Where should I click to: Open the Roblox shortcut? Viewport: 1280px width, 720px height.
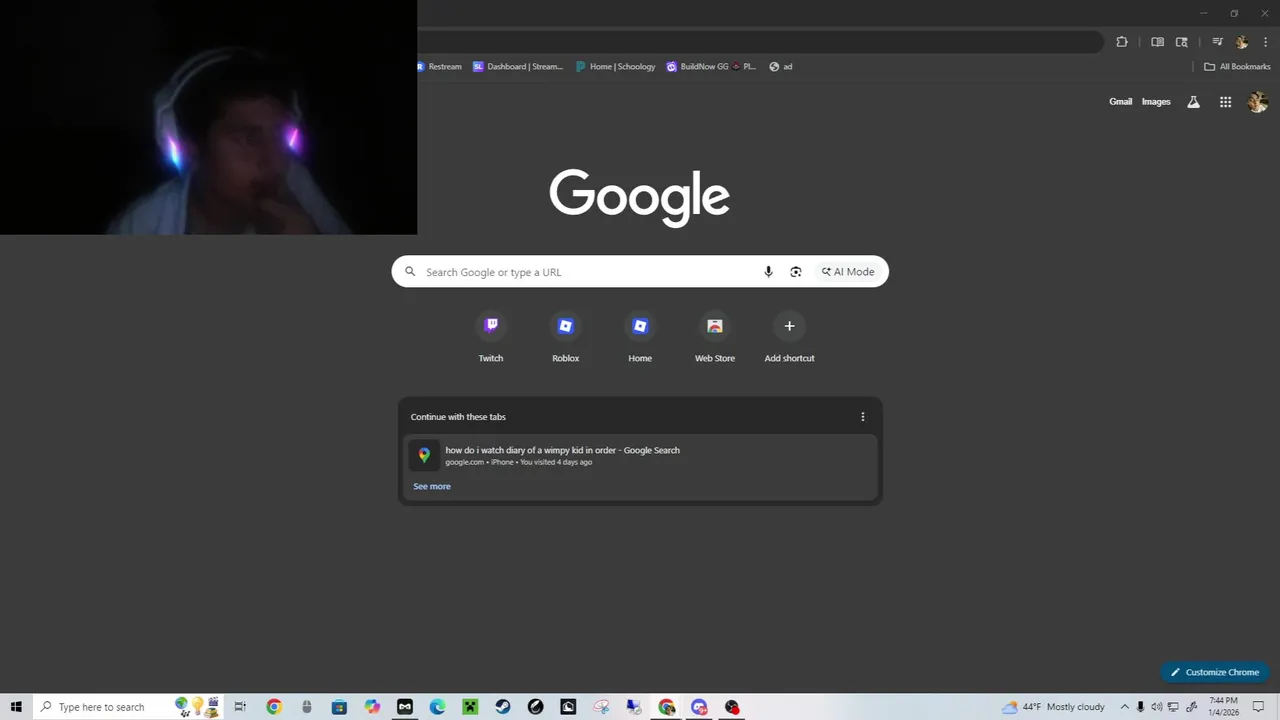(566, 338)
